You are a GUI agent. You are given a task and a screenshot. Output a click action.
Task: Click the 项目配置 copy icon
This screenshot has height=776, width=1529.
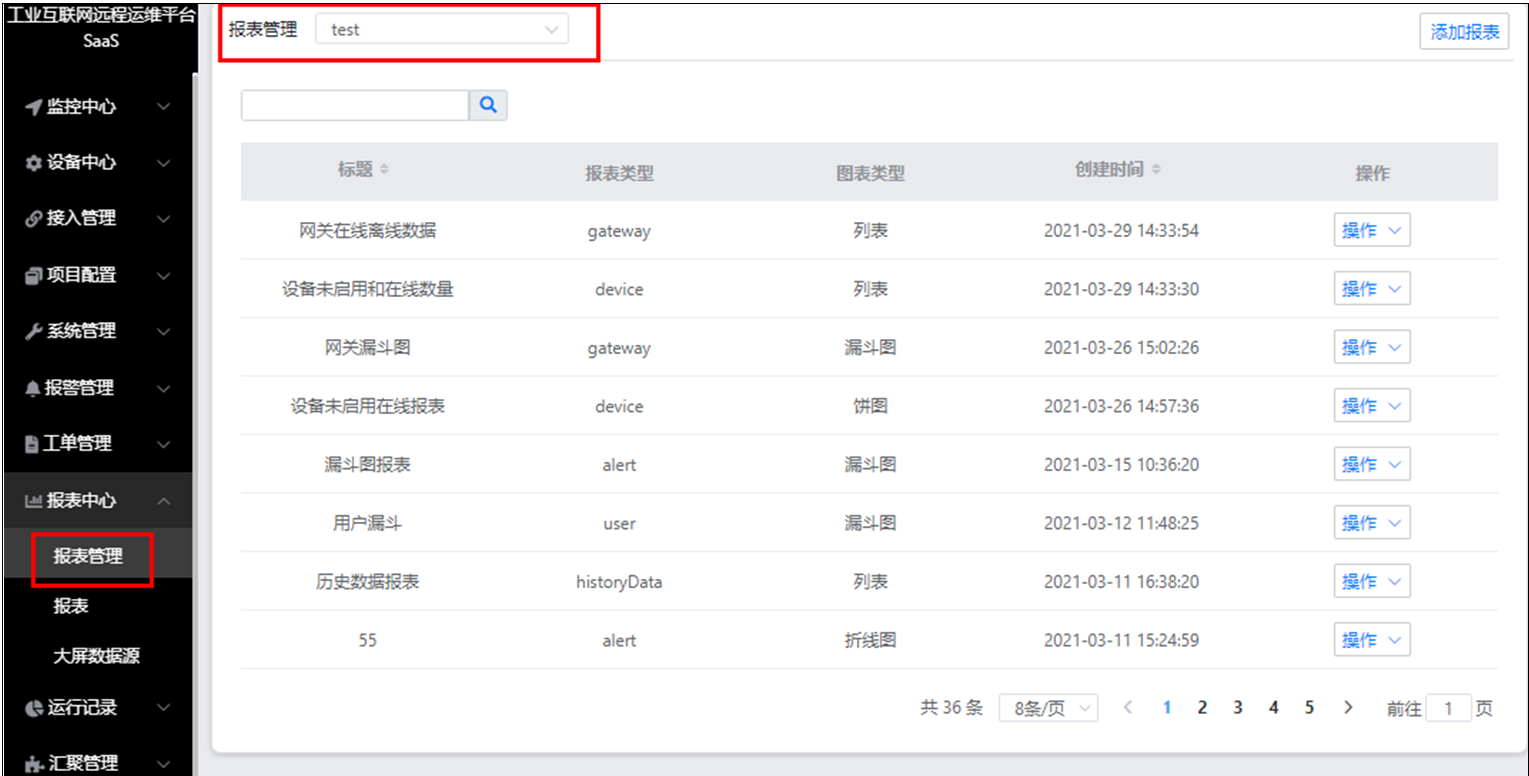coord(34,275)
